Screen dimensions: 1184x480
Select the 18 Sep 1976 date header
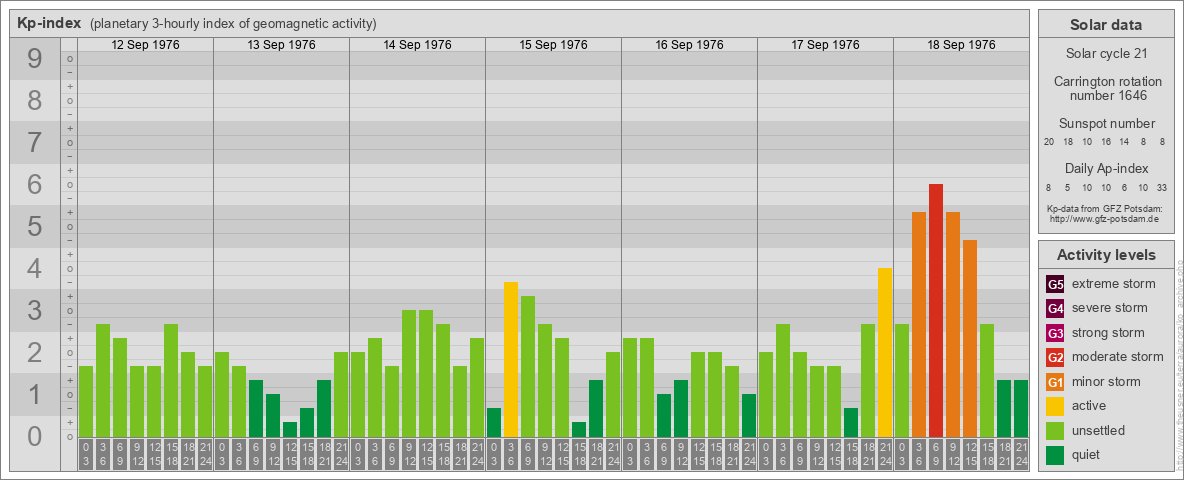[961, 45]
